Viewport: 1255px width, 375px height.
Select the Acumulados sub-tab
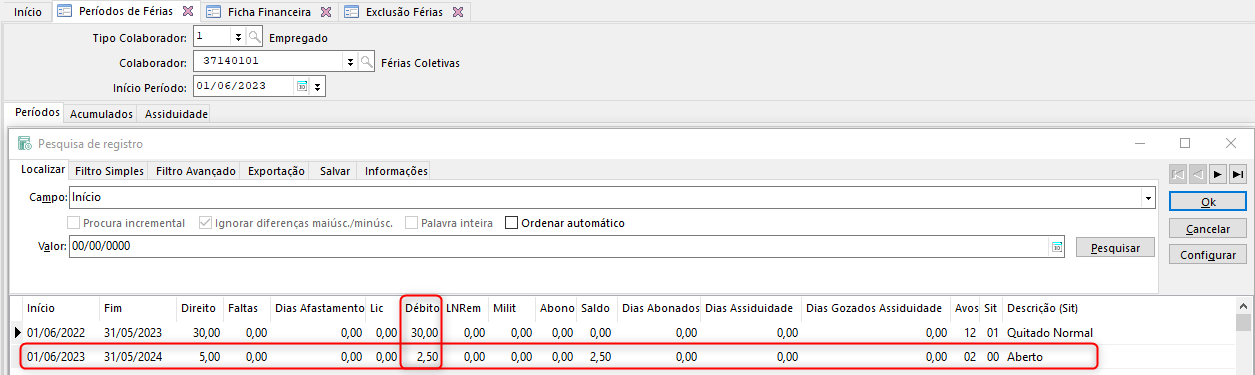(101, 114)
